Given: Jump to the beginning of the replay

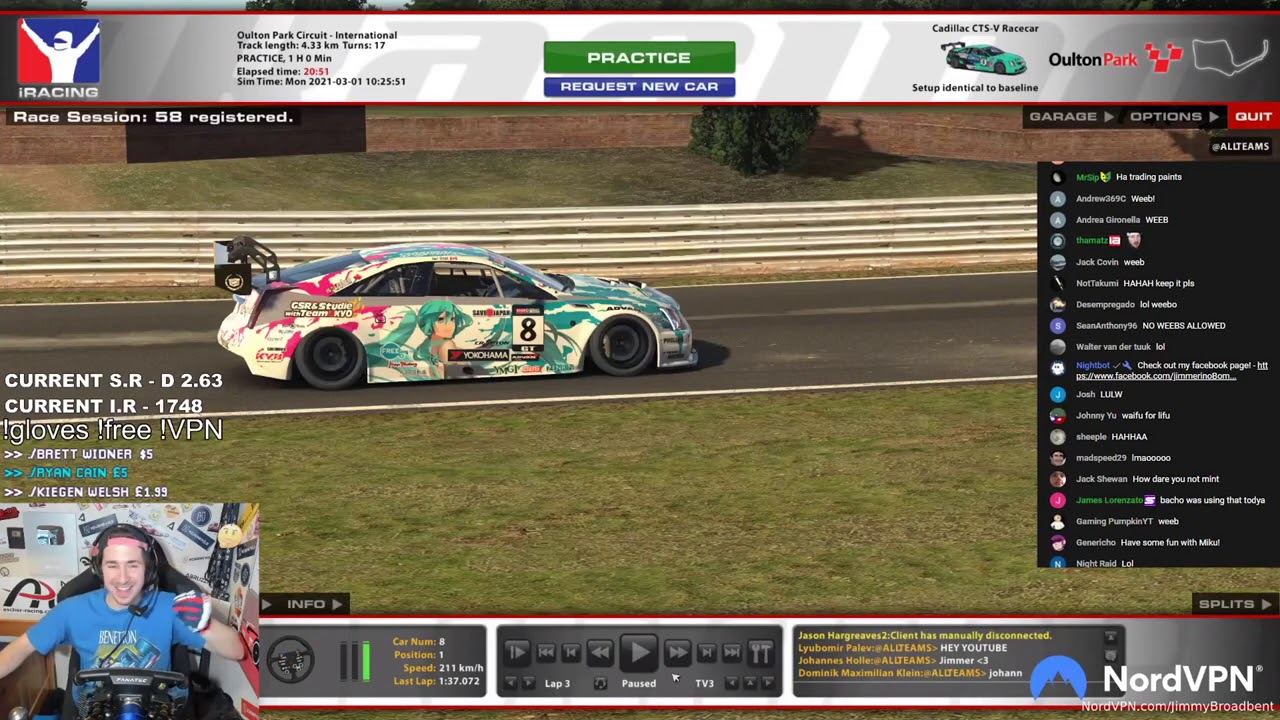Looking at the screenshot, I should pos(546,653).
